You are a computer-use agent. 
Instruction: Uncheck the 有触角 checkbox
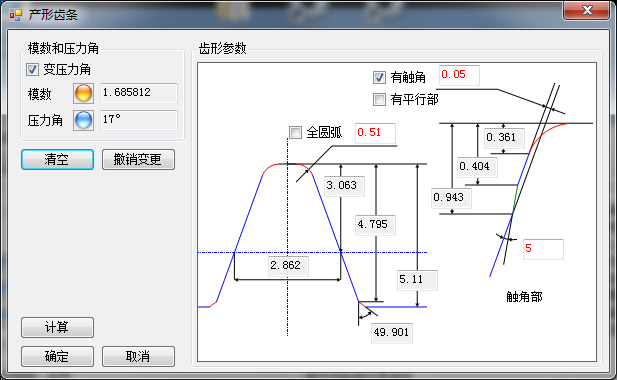tap(379, 77)
